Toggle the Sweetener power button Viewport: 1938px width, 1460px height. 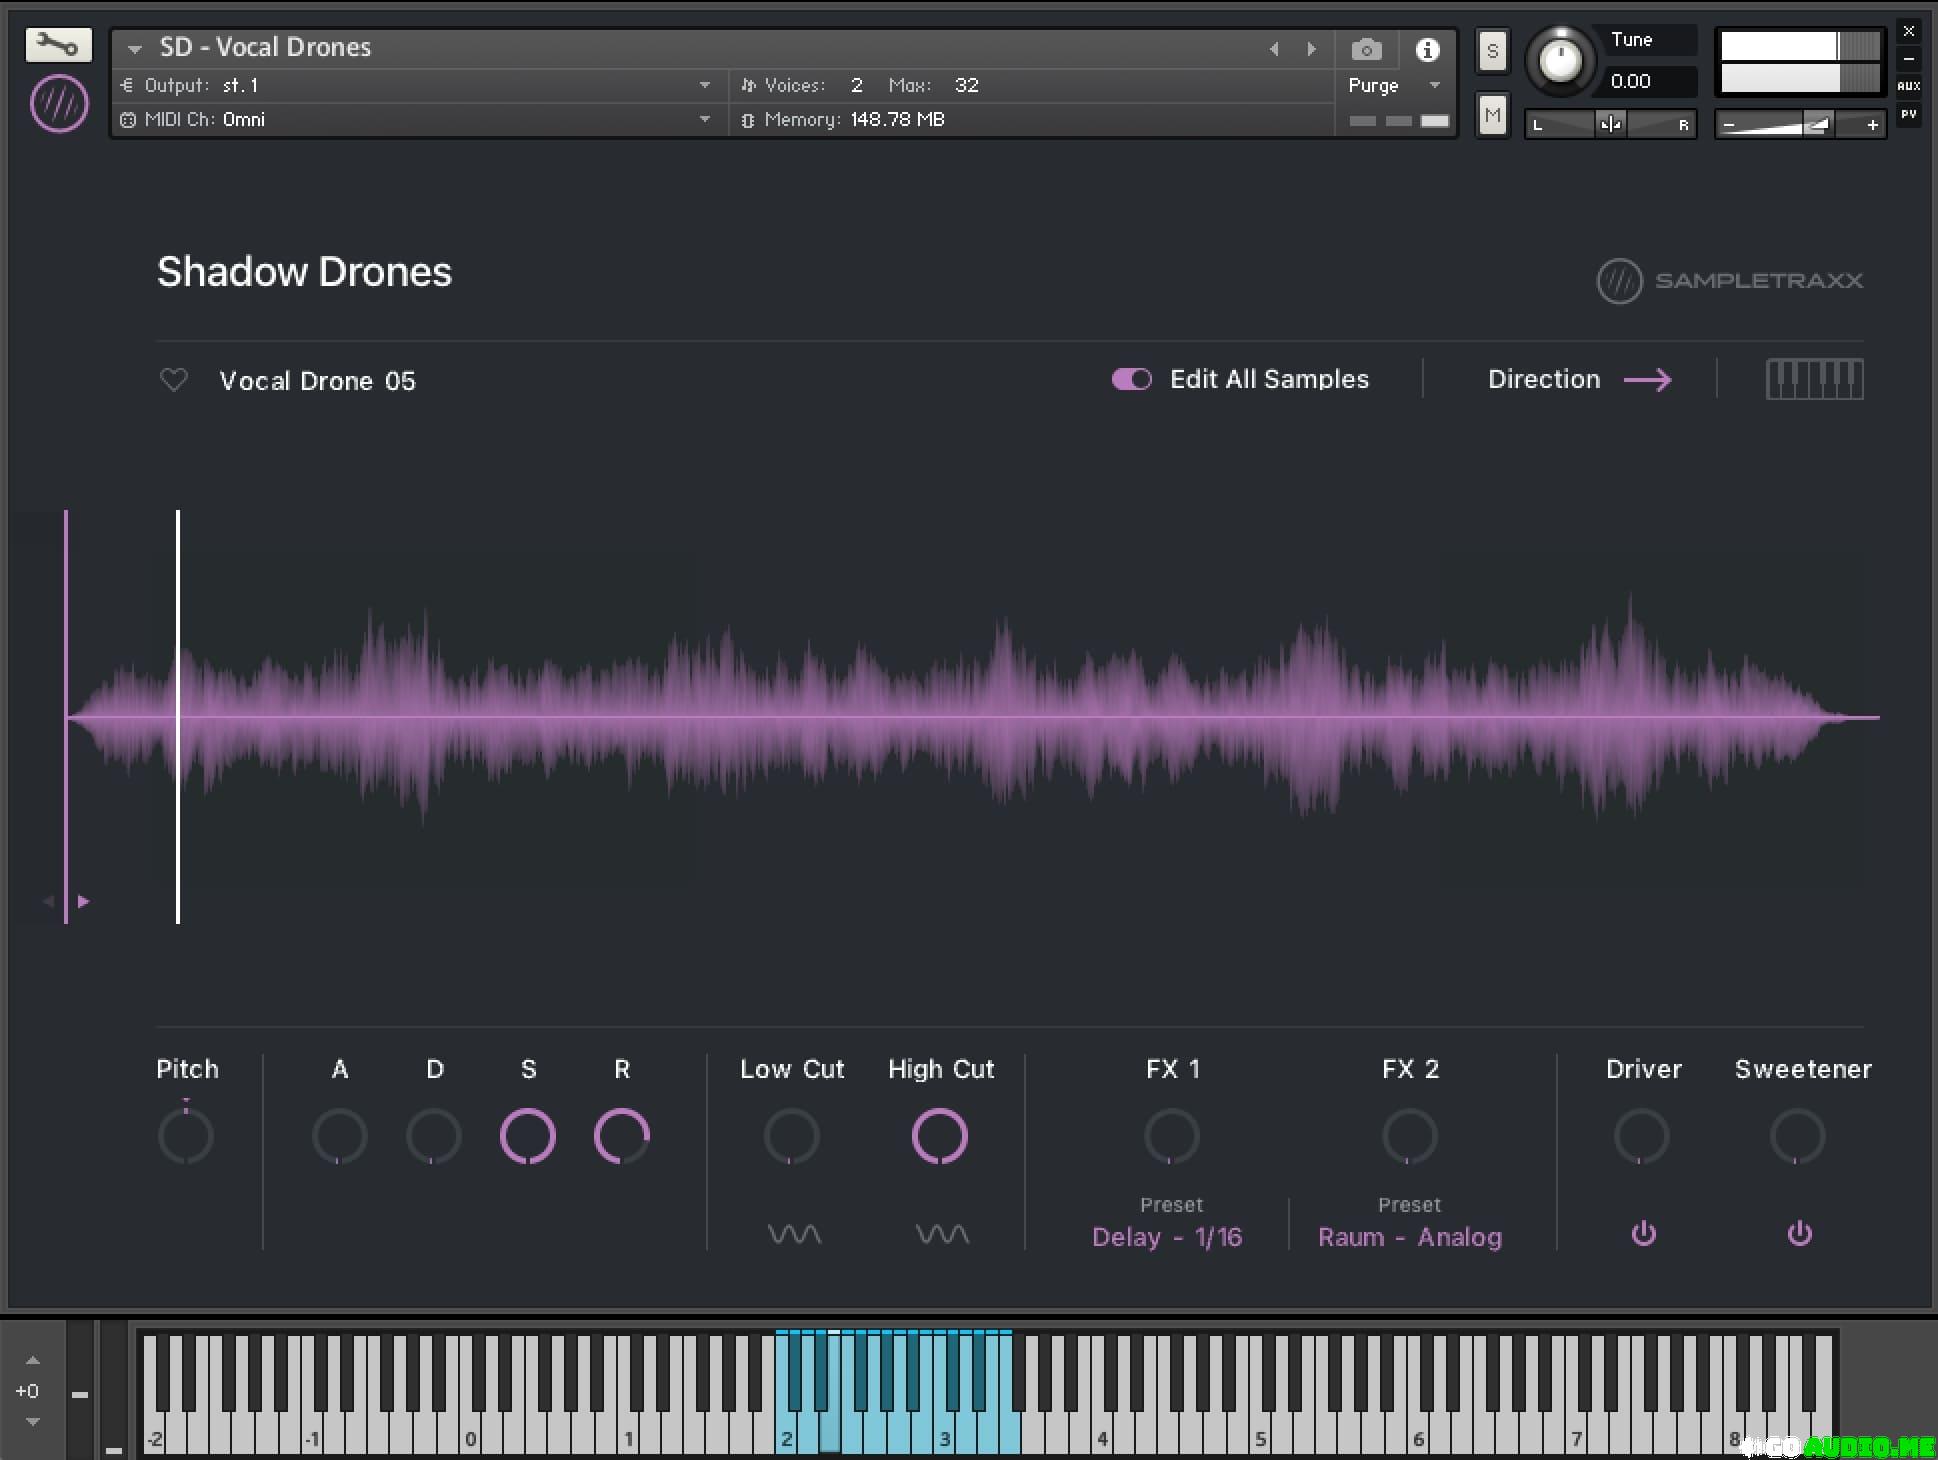tap(1799, 1234)
